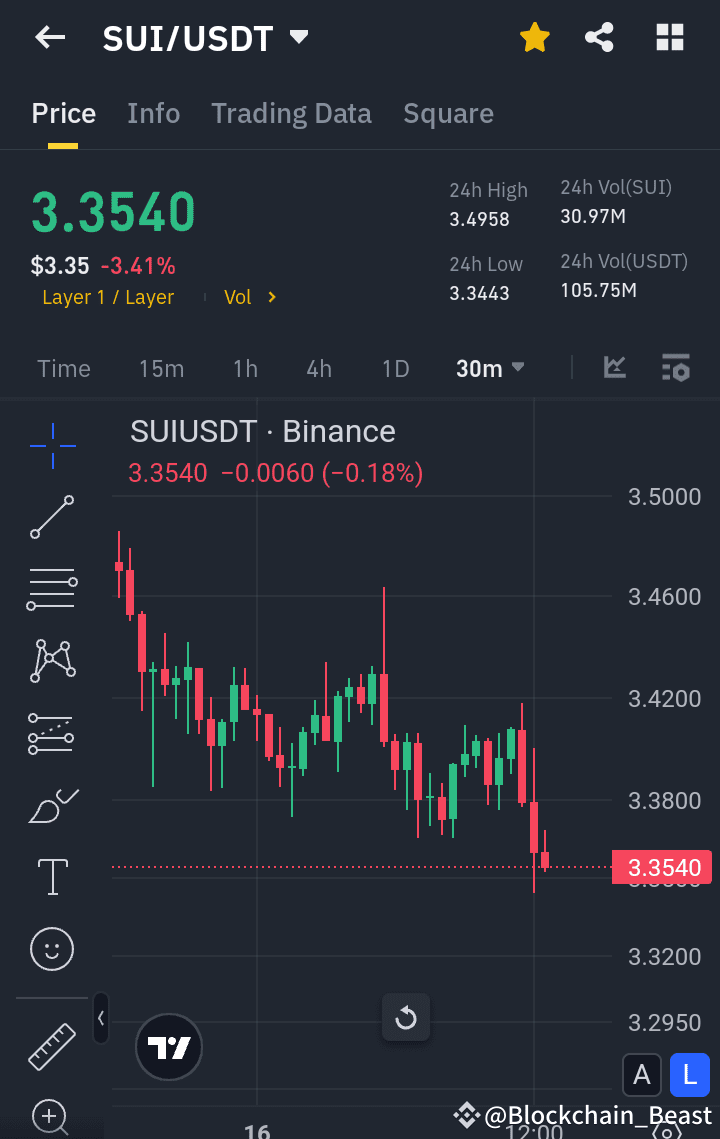Screen dimensions: 720x1139
Task: Select the brush drawing tool
Action: click(x=51, y=805)
